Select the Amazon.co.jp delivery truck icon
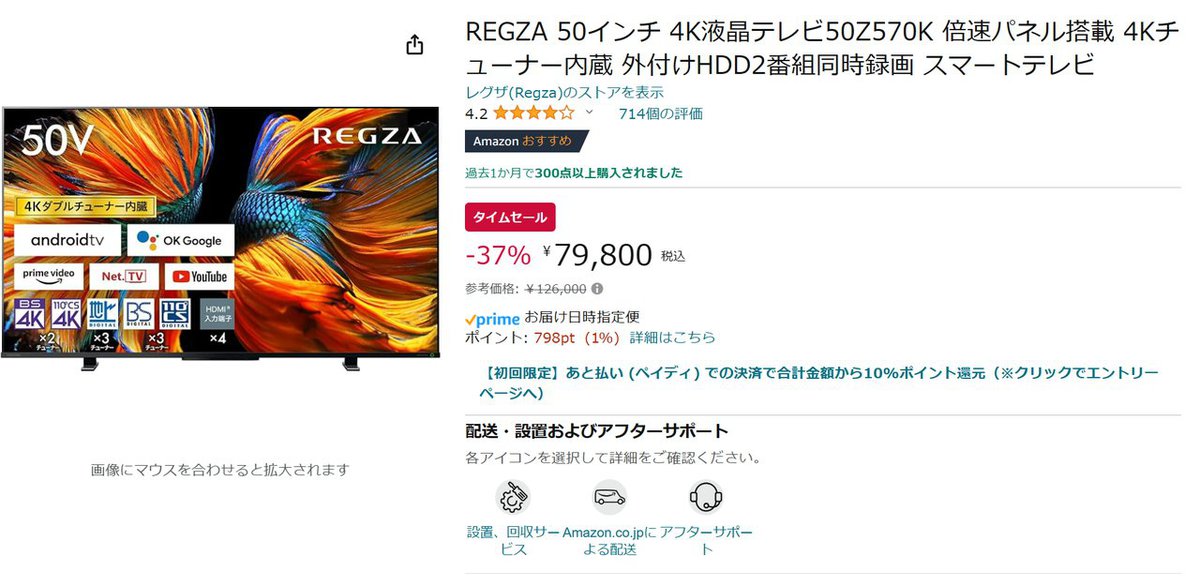The image size is (1200, 586). [609, 497]
